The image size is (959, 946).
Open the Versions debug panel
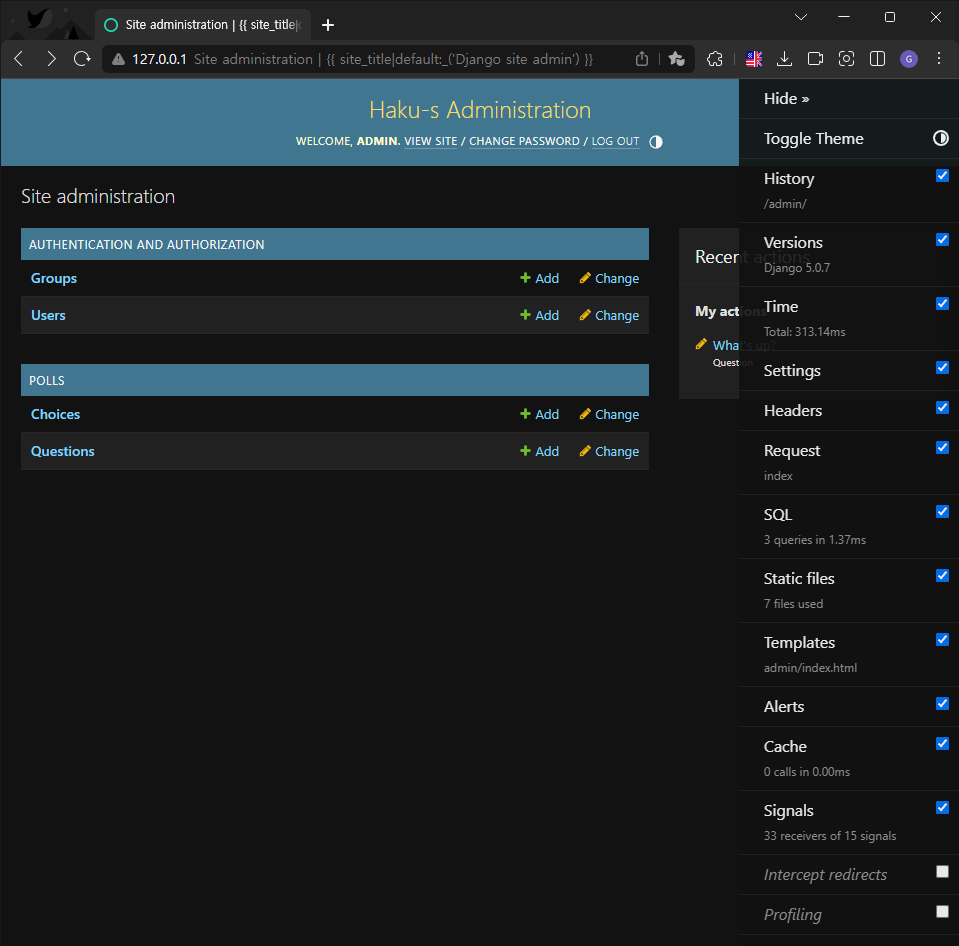click(793, 243)
